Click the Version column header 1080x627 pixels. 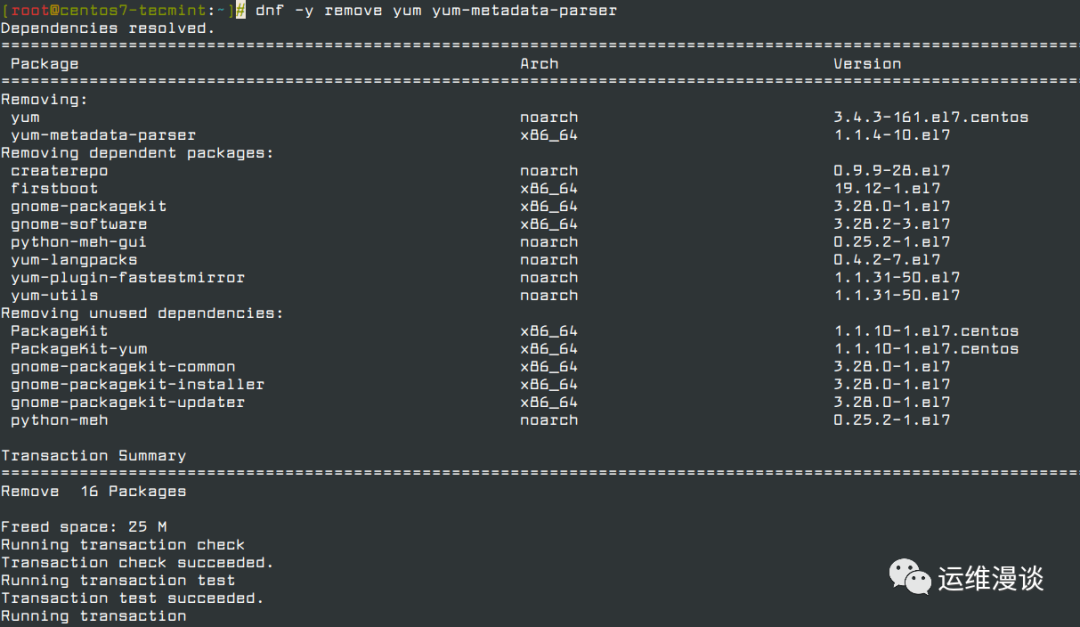pyautogui.click(x=867, y=64)
